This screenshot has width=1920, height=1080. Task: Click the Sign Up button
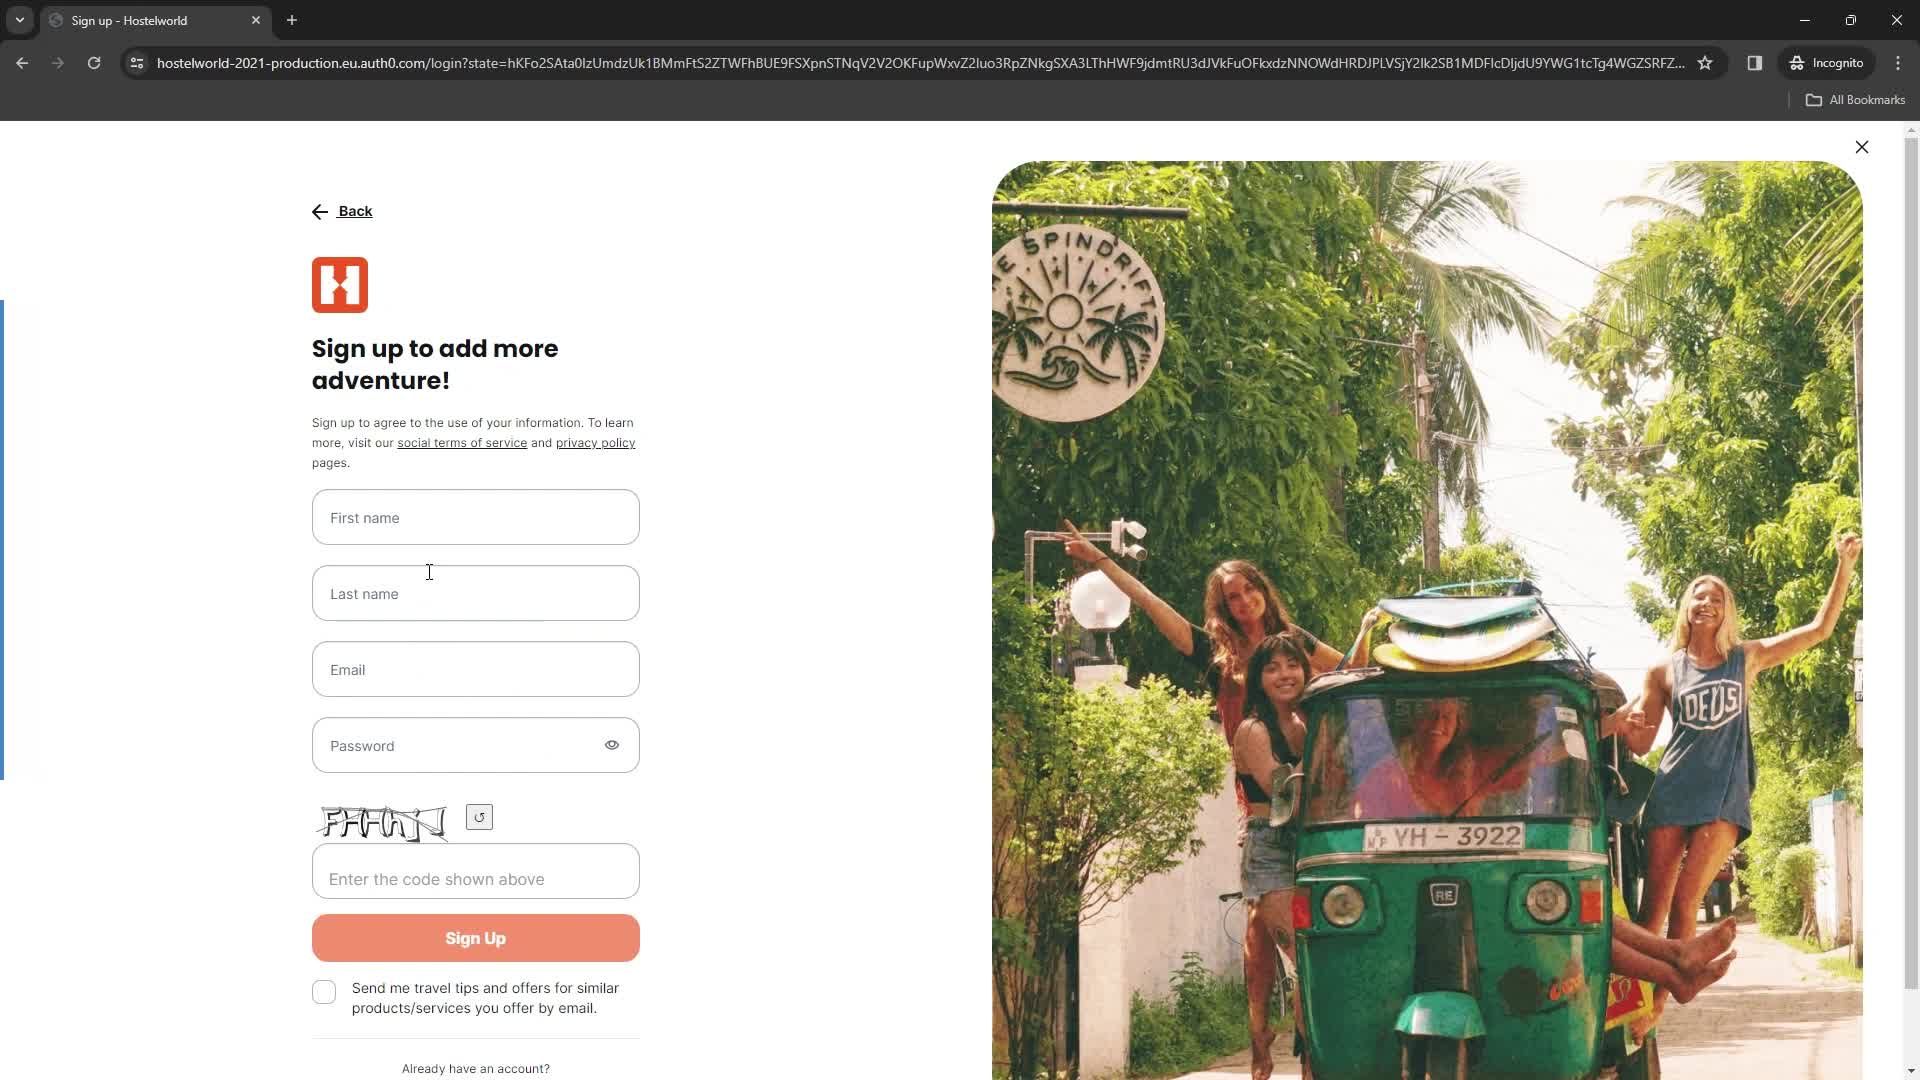pos(476,938)
